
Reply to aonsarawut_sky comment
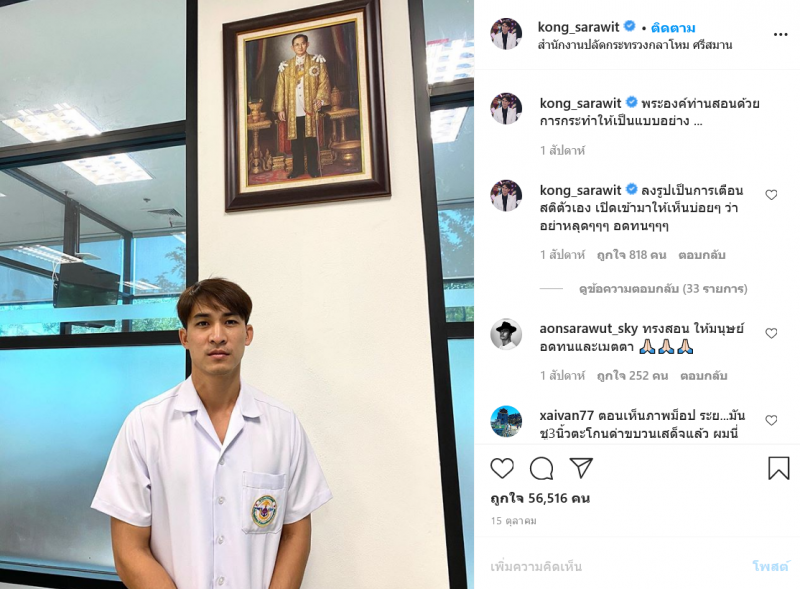pos(704,376)
